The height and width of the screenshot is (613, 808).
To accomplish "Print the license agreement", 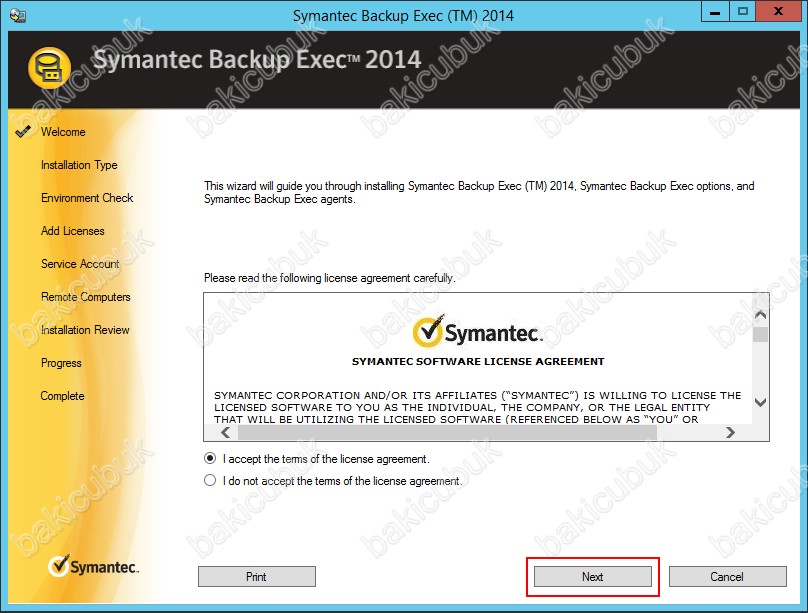I will 257,576.
